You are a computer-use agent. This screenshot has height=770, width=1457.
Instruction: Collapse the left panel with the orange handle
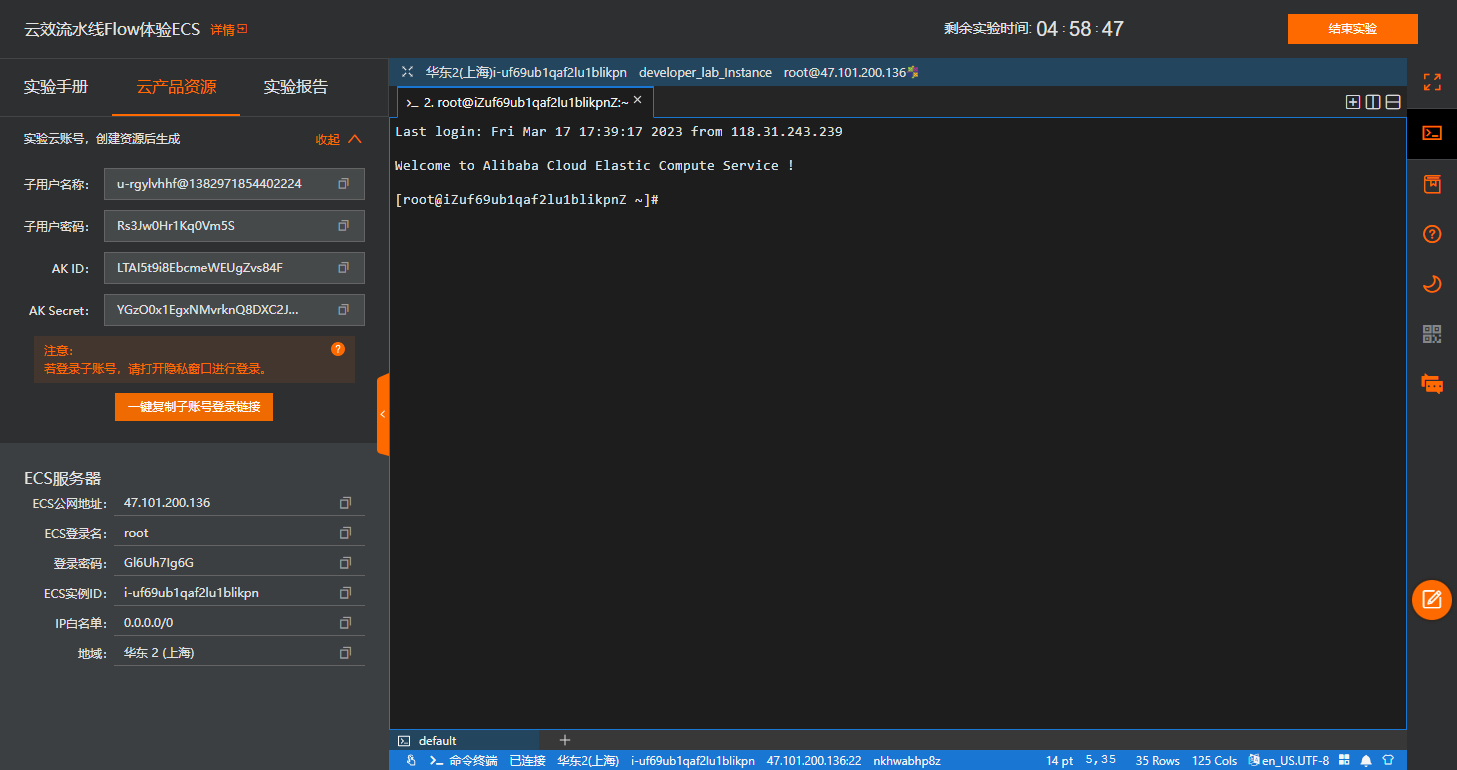click(383, 414)
